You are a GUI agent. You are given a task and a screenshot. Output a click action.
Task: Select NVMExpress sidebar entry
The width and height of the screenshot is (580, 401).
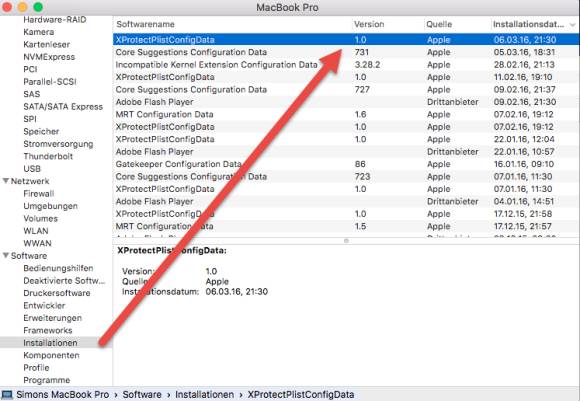[49, 57]
